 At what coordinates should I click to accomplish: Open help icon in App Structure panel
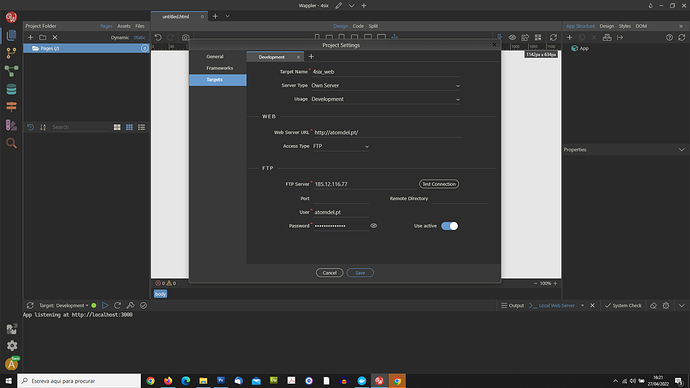point(669,37)
